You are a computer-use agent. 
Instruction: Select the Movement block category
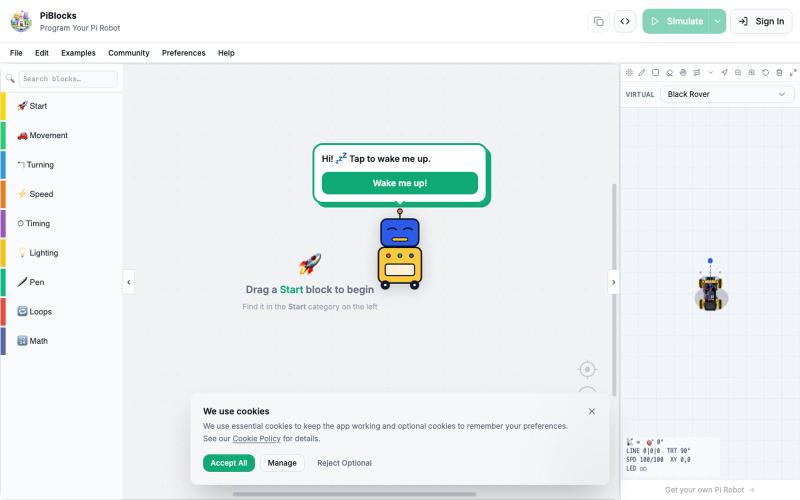(x=61, y=136)
